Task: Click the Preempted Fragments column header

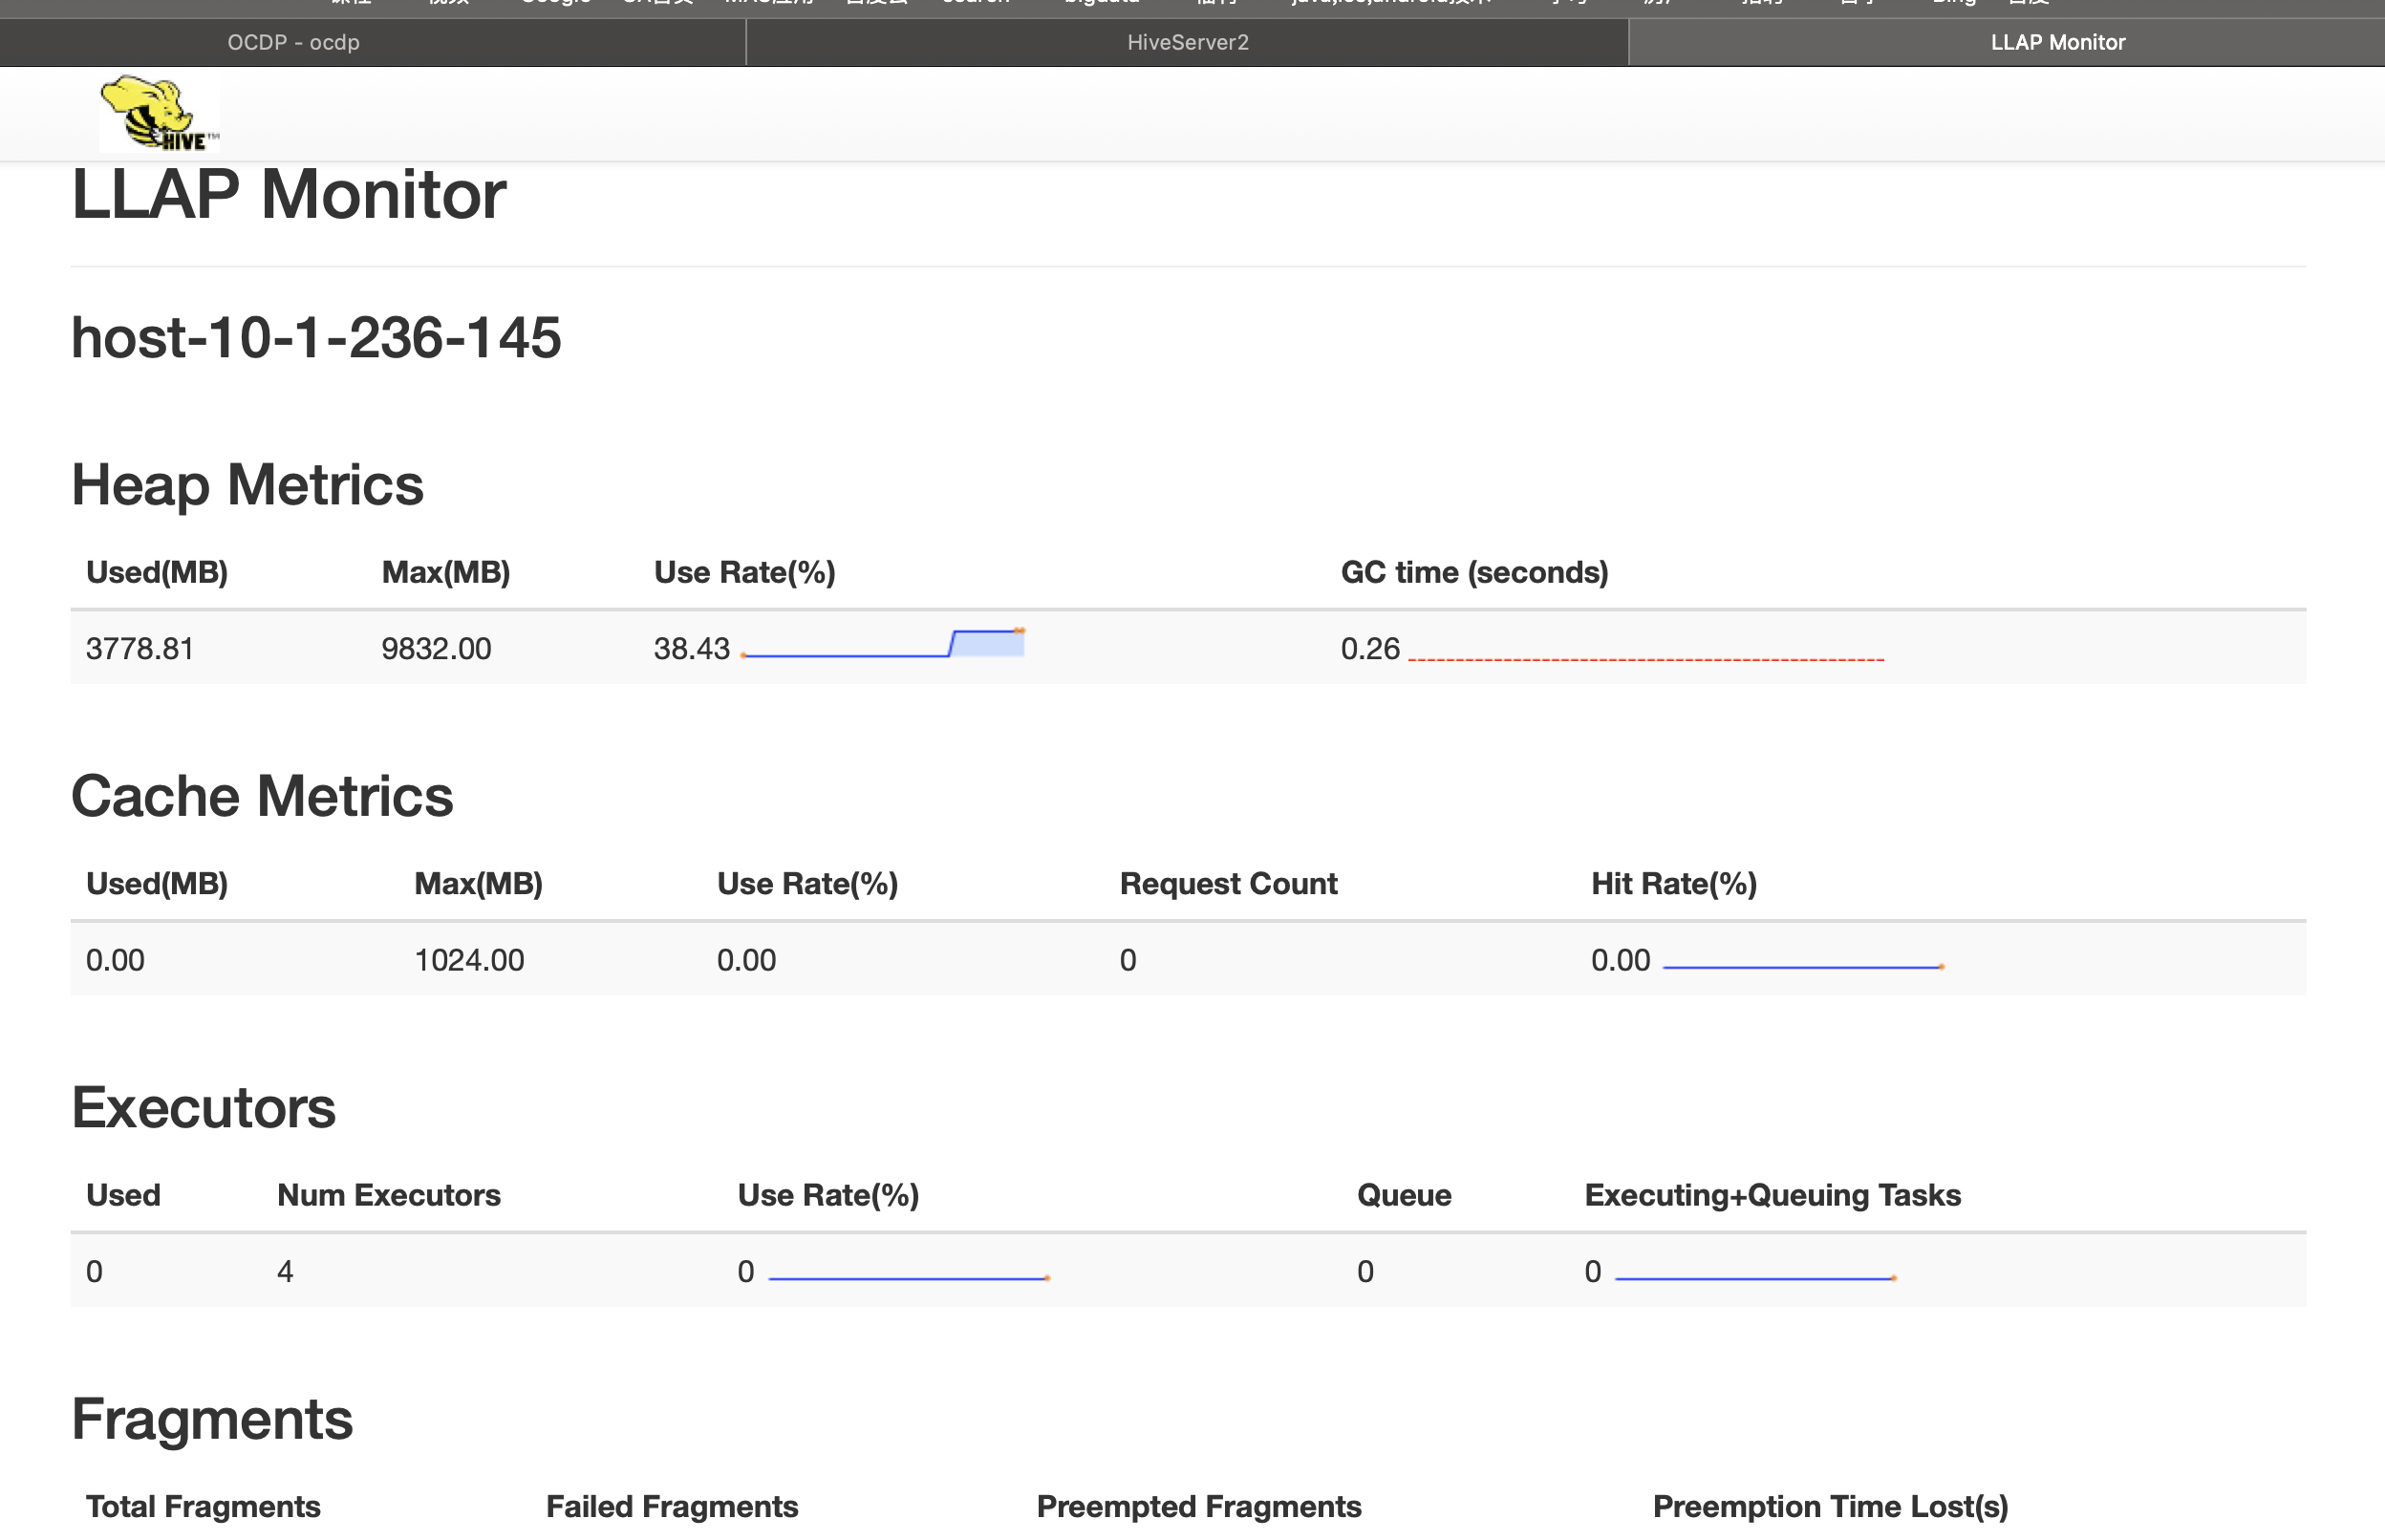Action: [x=1199, y=1506]
